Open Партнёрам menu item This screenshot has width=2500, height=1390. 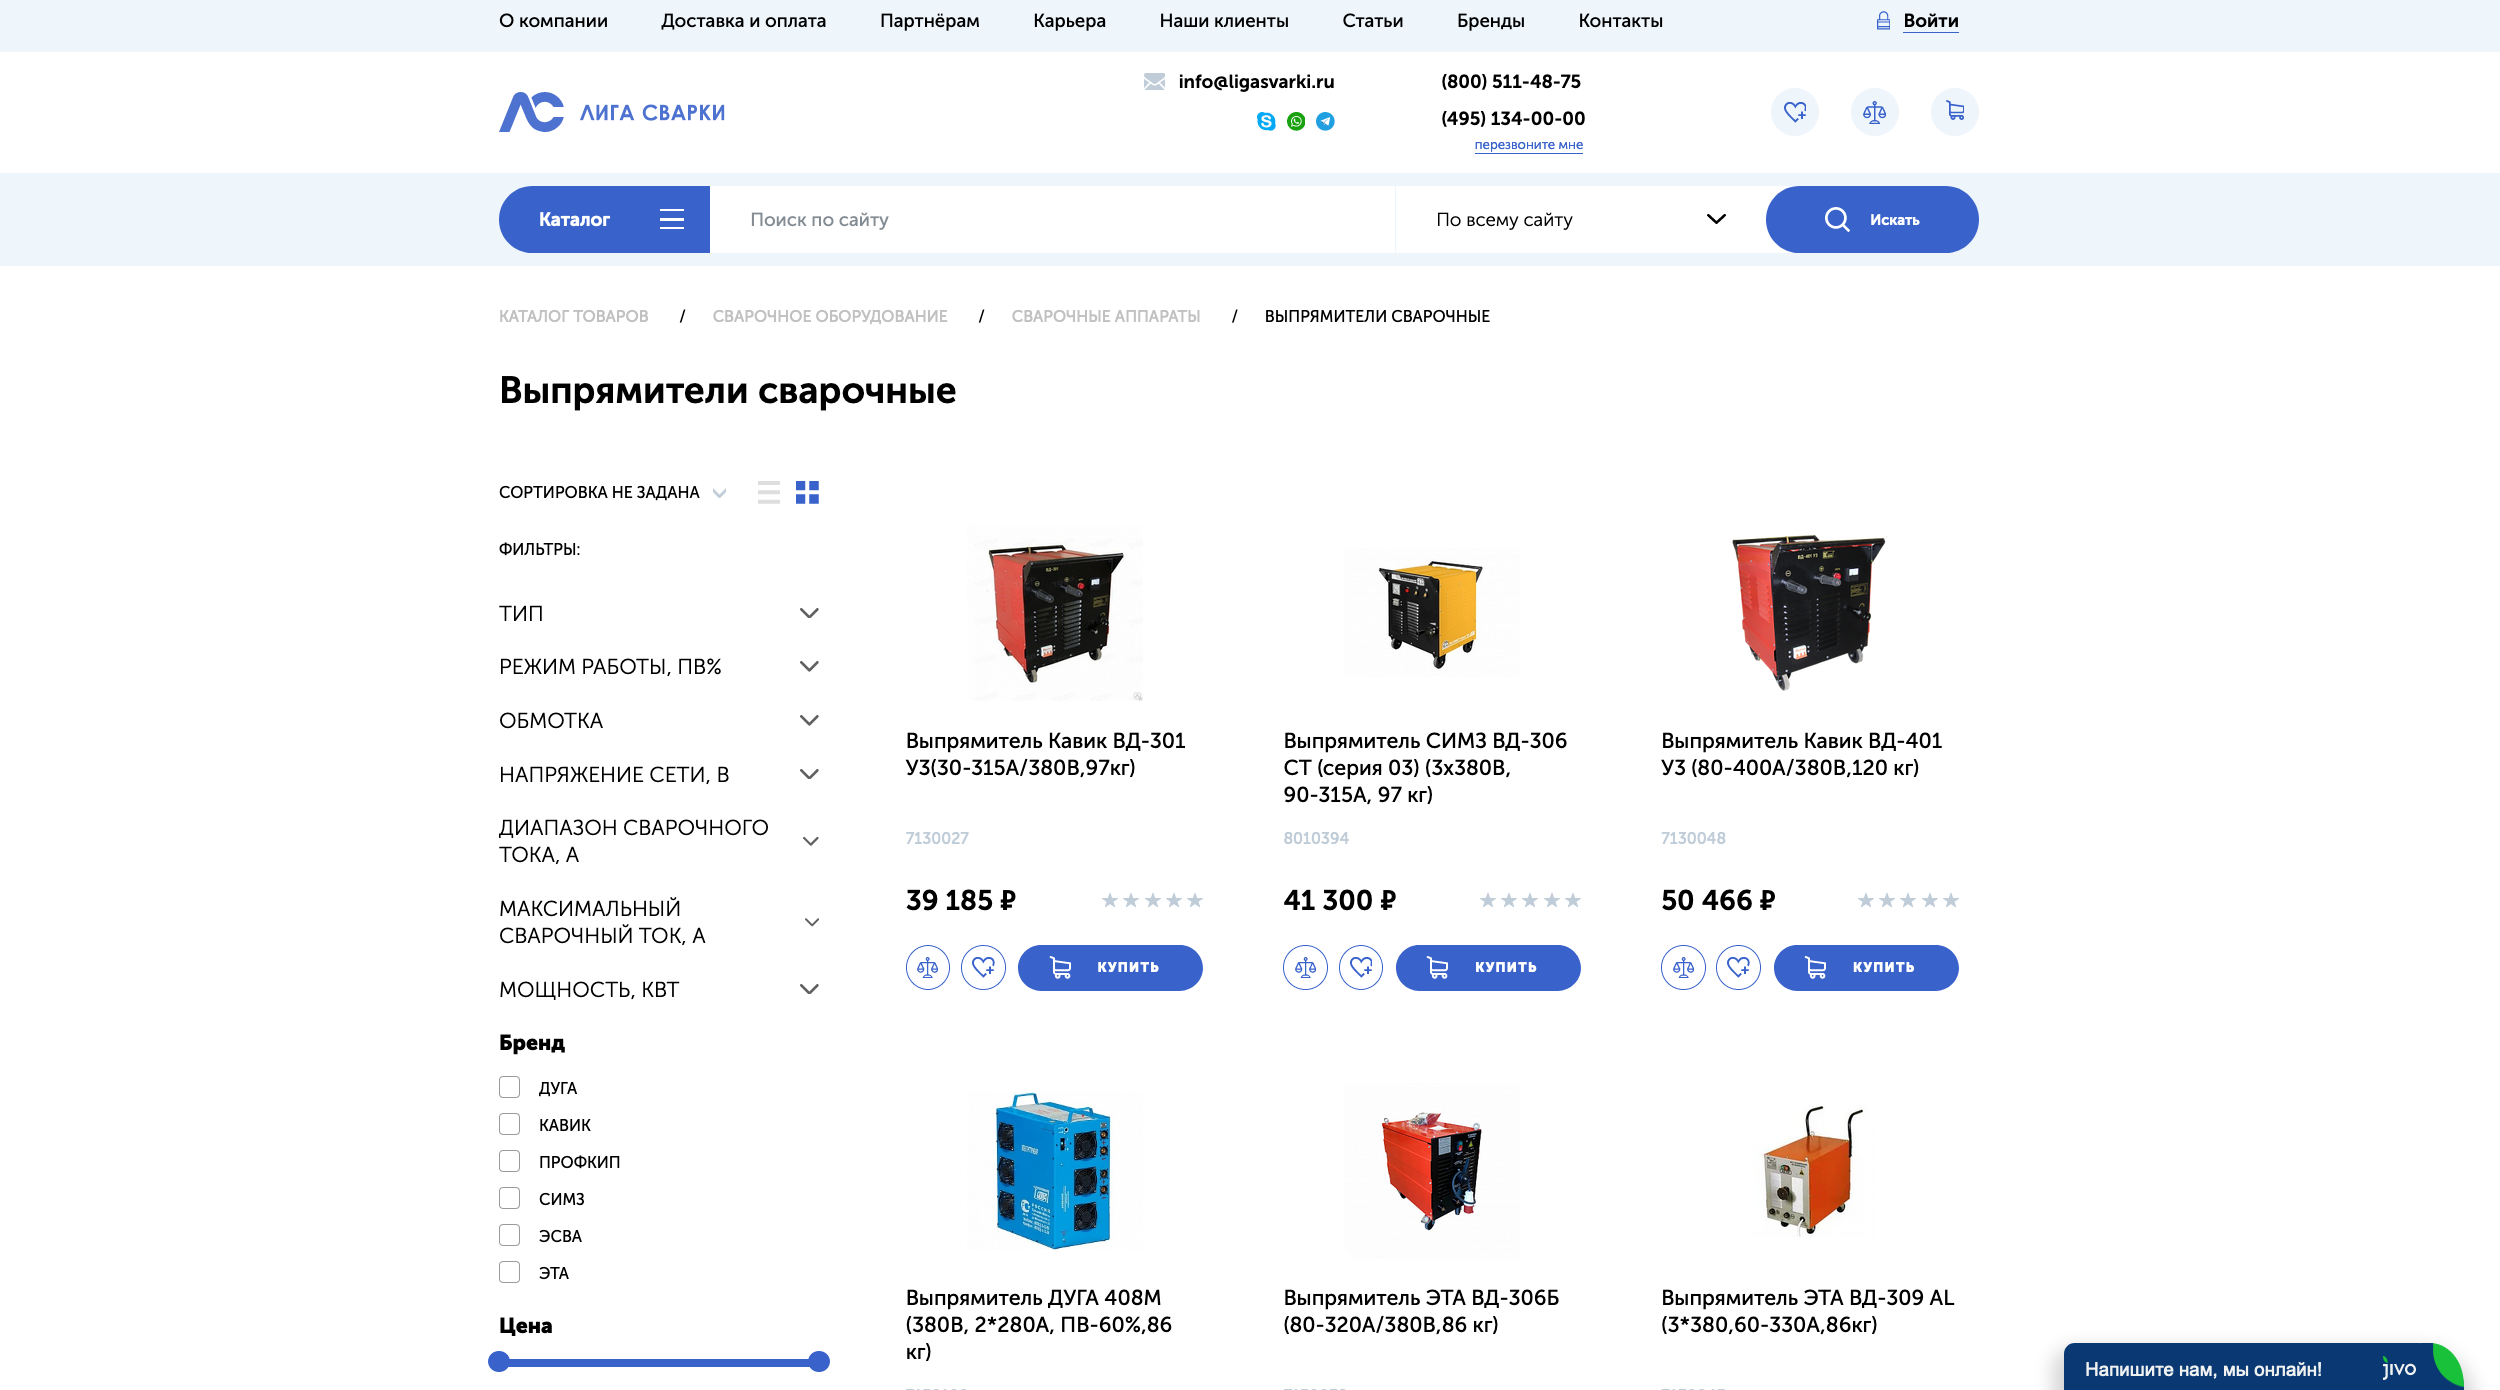click(x=930, y=21)
